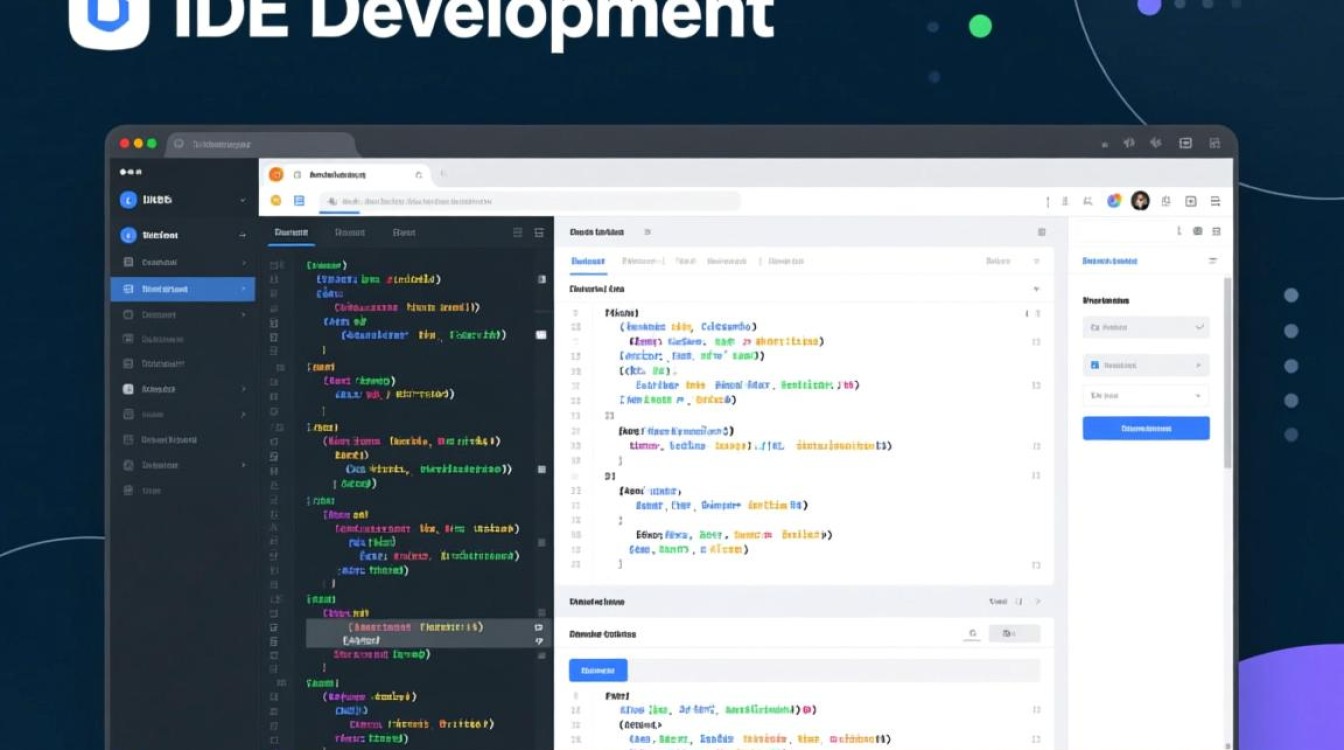Open the white dropdown above the large blue button
Viewport: 1344px width, 750px height.
pos(1146,396)
